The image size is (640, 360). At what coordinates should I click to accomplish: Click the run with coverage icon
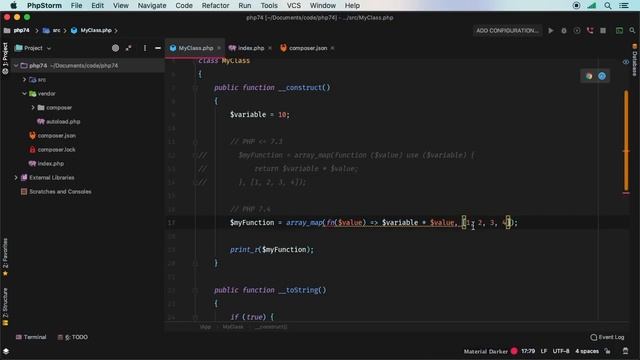click(x=577, y=31)
